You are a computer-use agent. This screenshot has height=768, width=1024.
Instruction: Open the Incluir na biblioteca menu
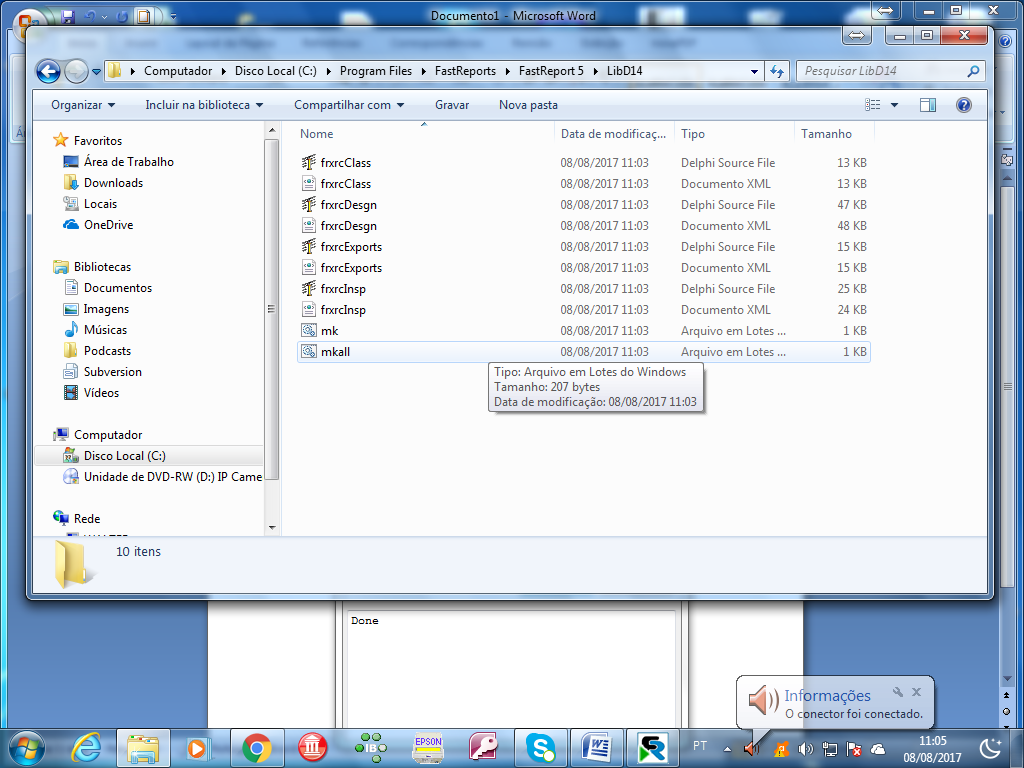tap(204, 104)
